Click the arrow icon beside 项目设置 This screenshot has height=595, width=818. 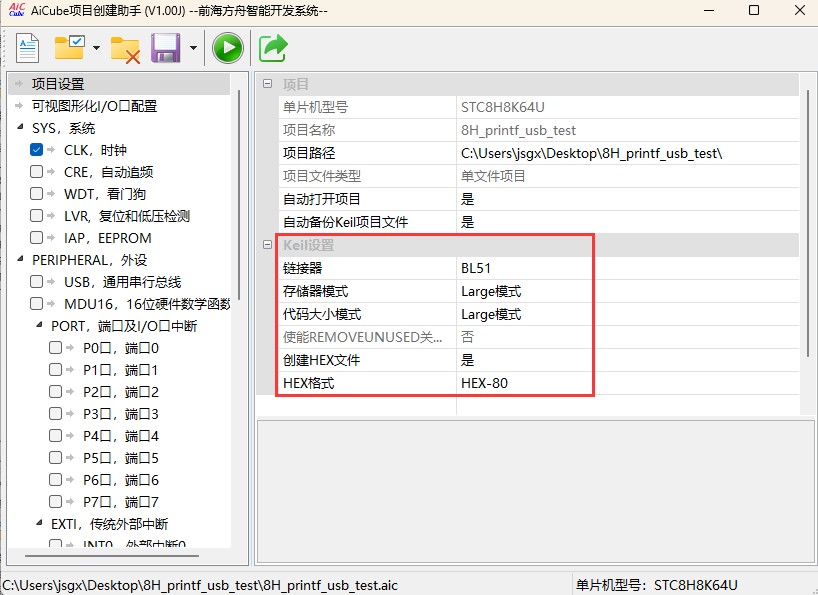coord(19,83)
